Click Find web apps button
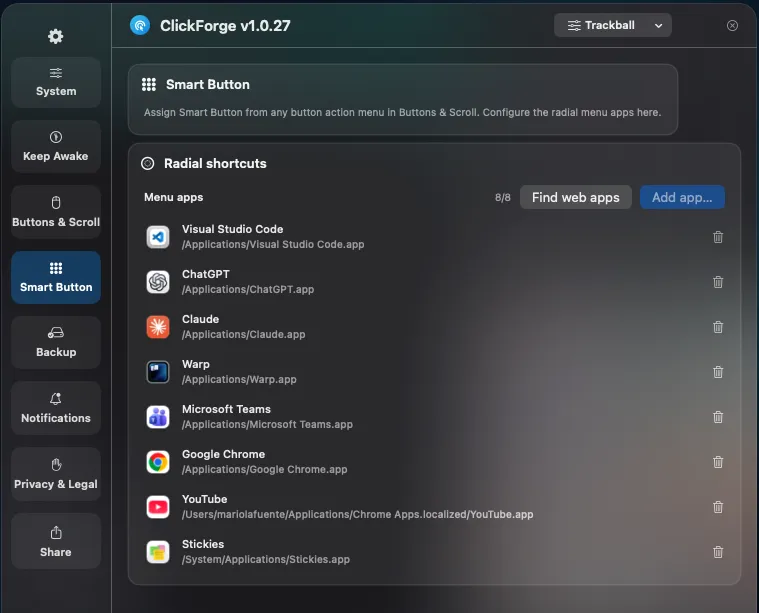This screenshot has width=759, height=613. coord(576,197)
